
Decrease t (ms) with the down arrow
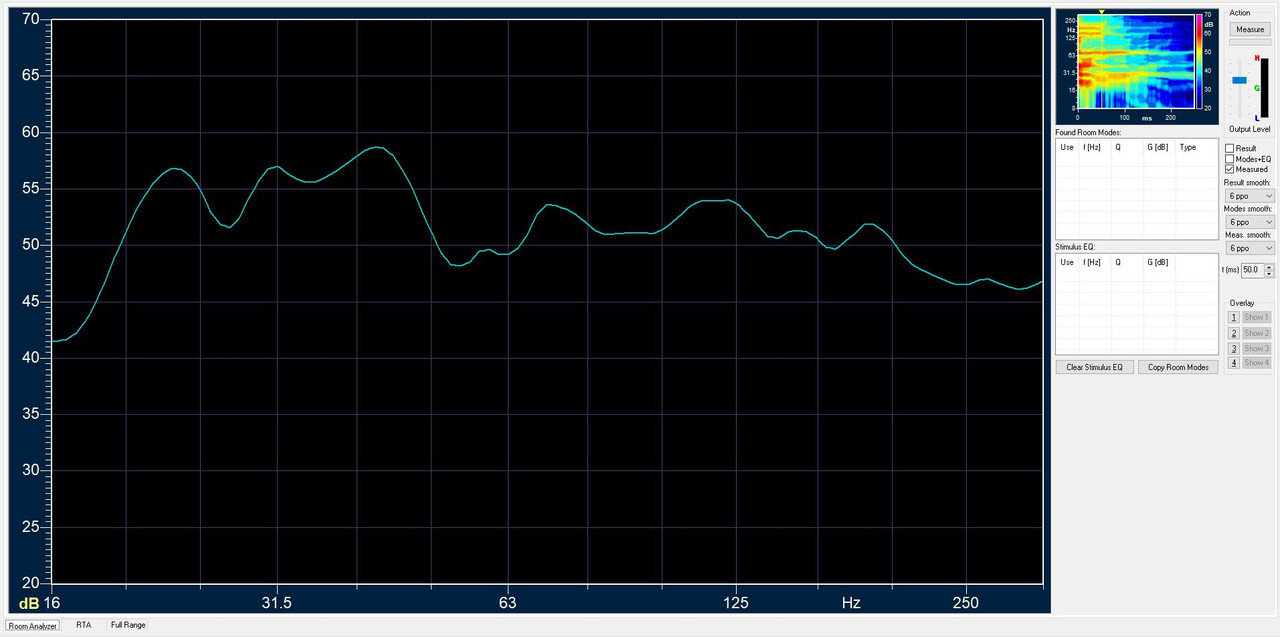pos(1270,274)
